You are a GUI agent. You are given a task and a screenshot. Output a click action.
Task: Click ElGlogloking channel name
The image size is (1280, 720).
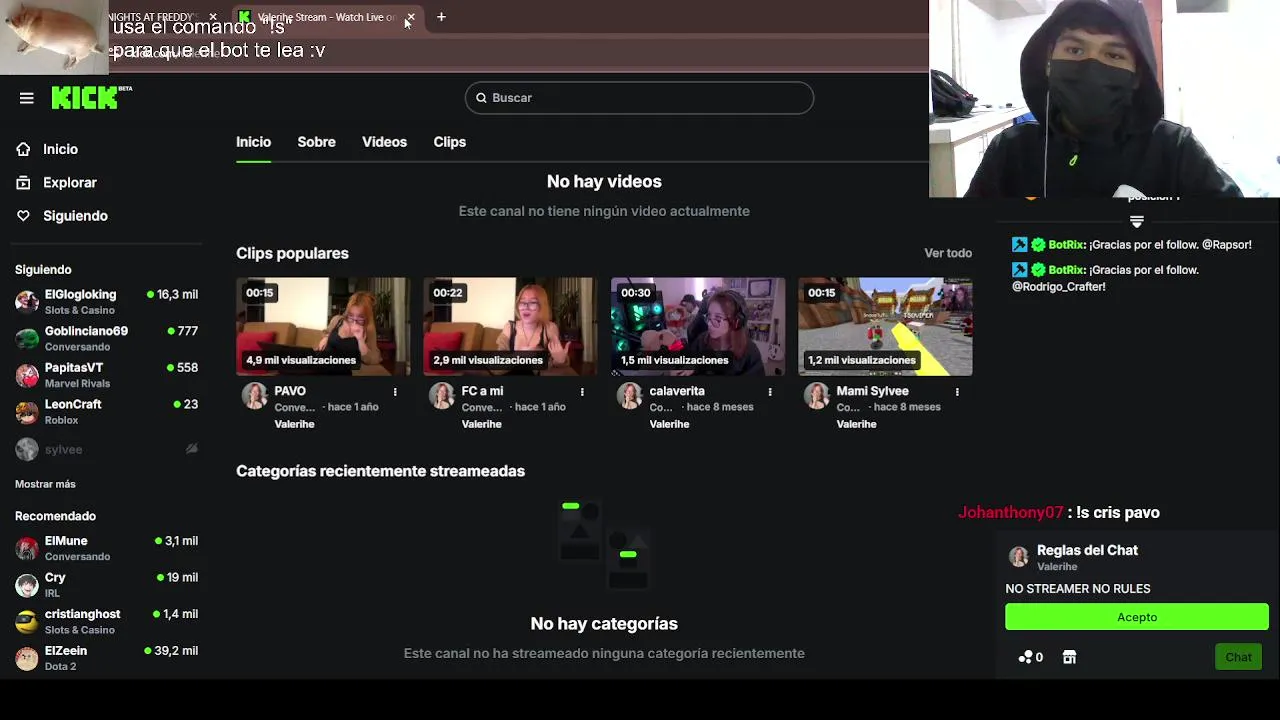pos(80,295)
